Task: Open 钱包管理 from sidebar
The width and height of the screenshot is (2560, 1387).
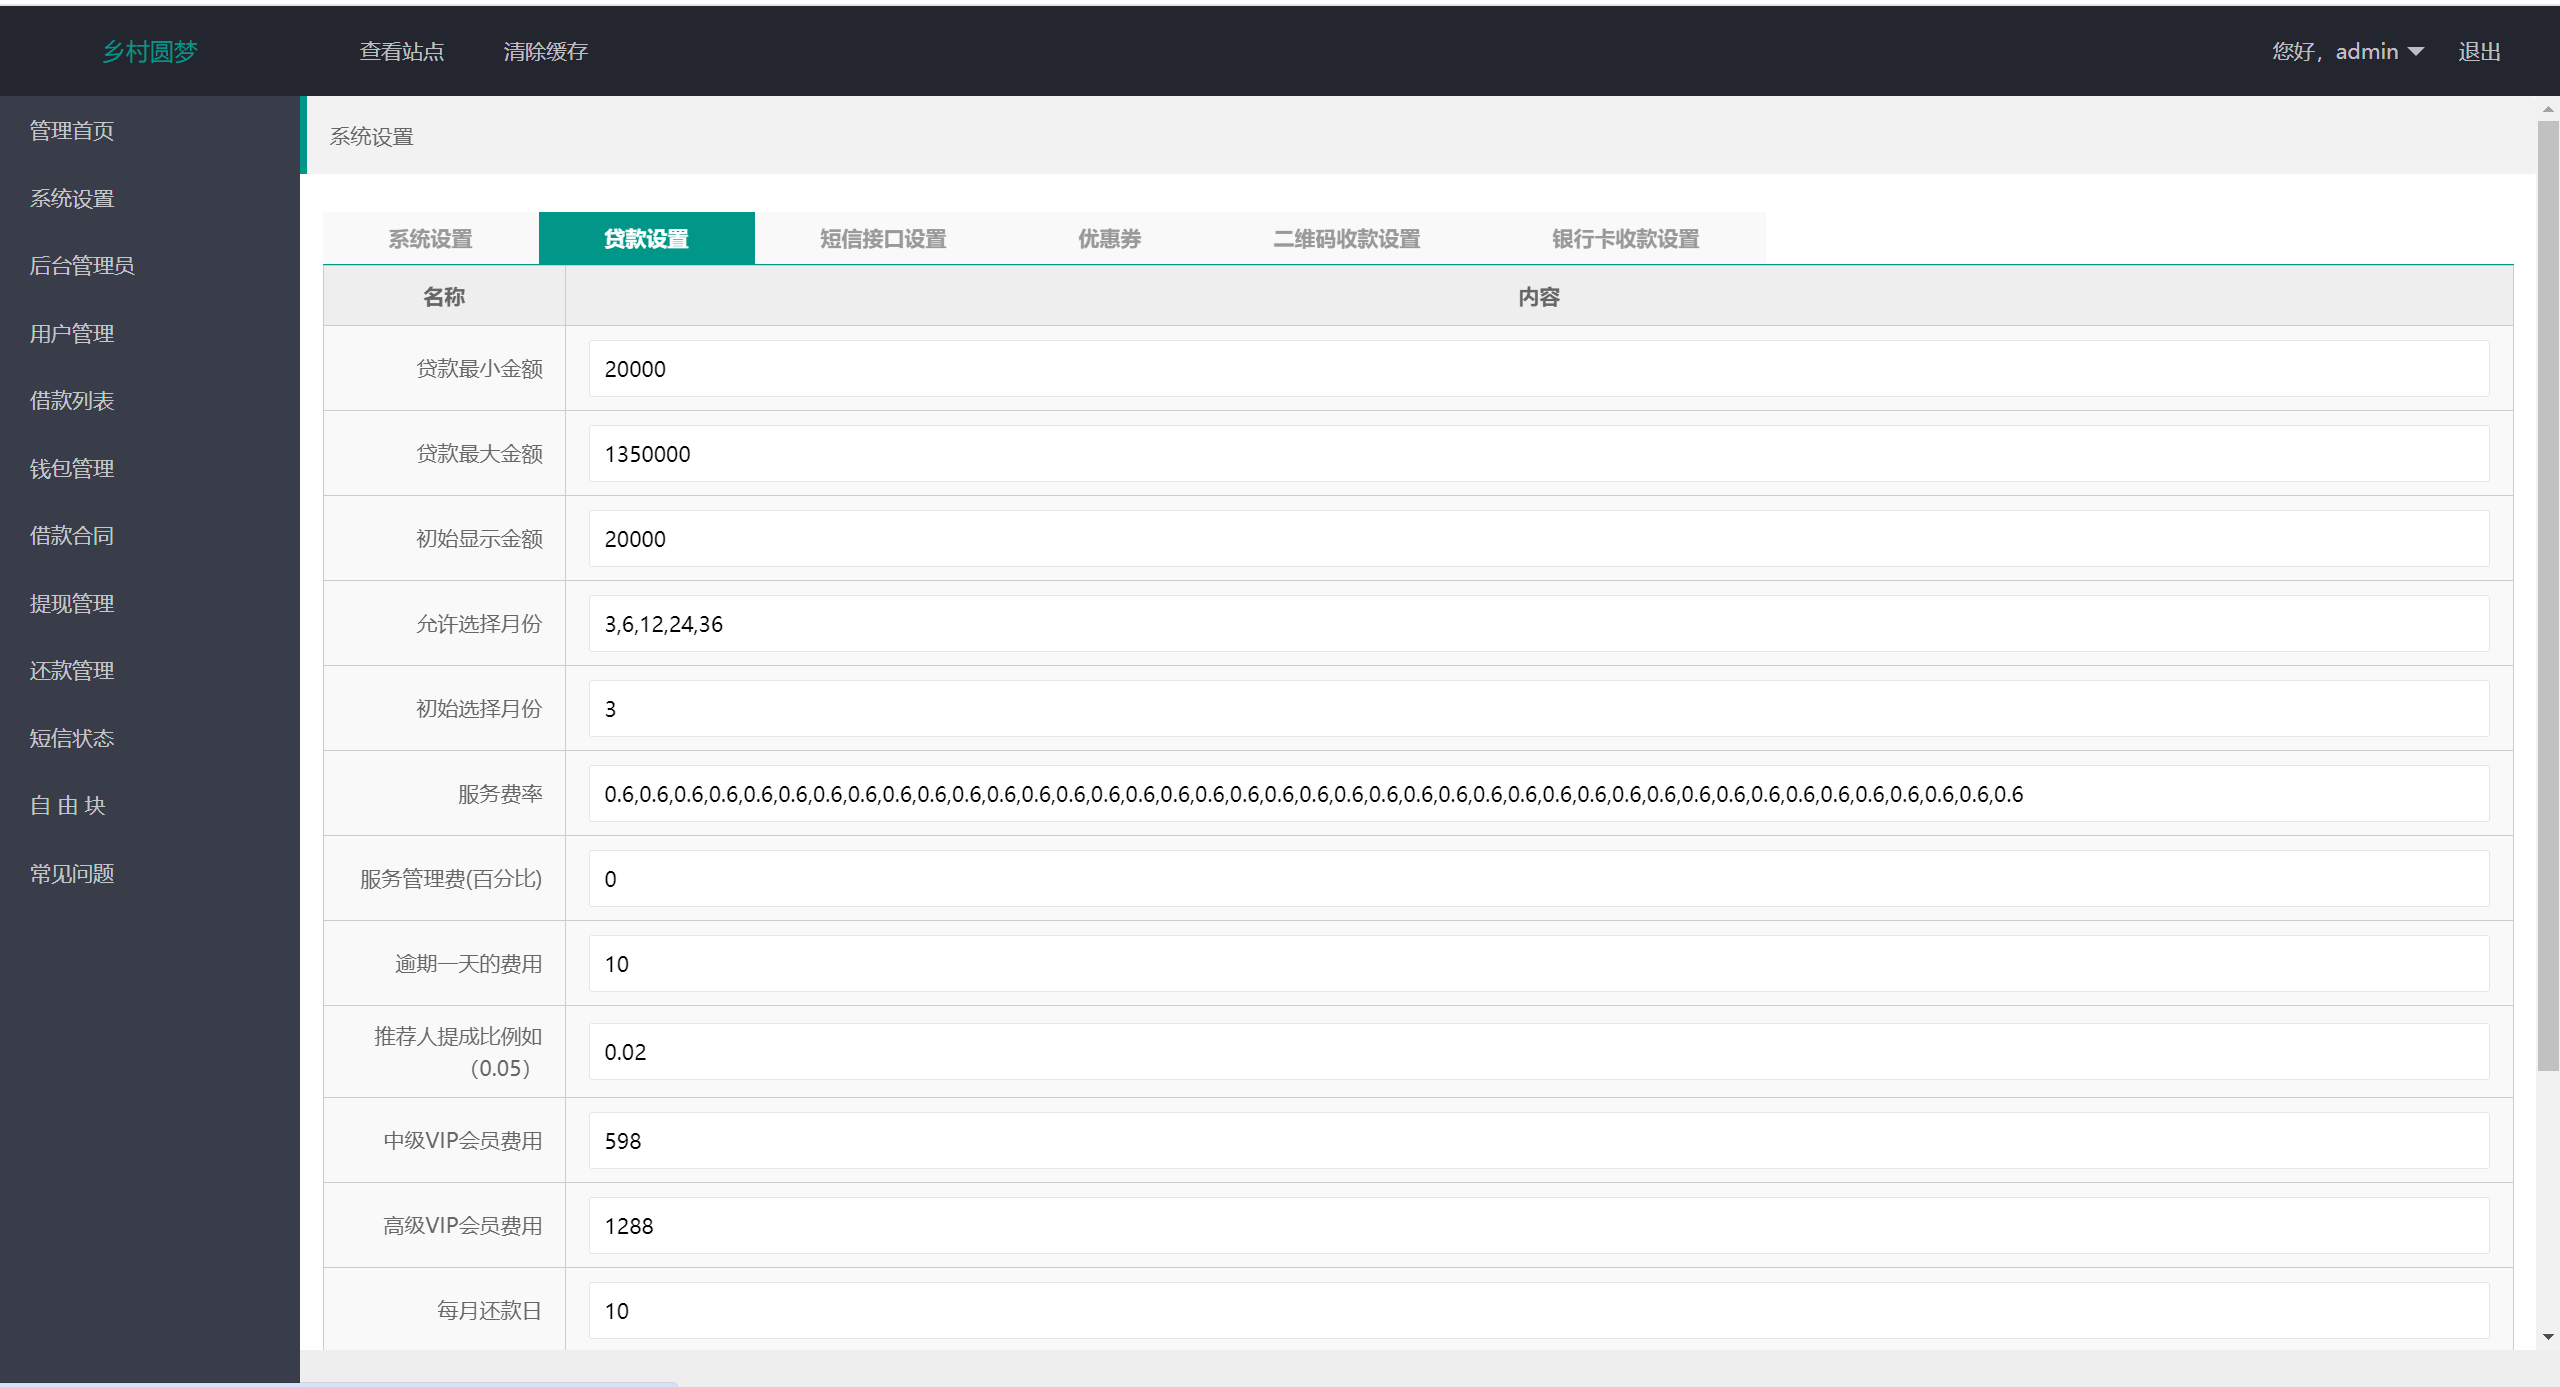Action: pyautogui.click(x=70, y=466)
